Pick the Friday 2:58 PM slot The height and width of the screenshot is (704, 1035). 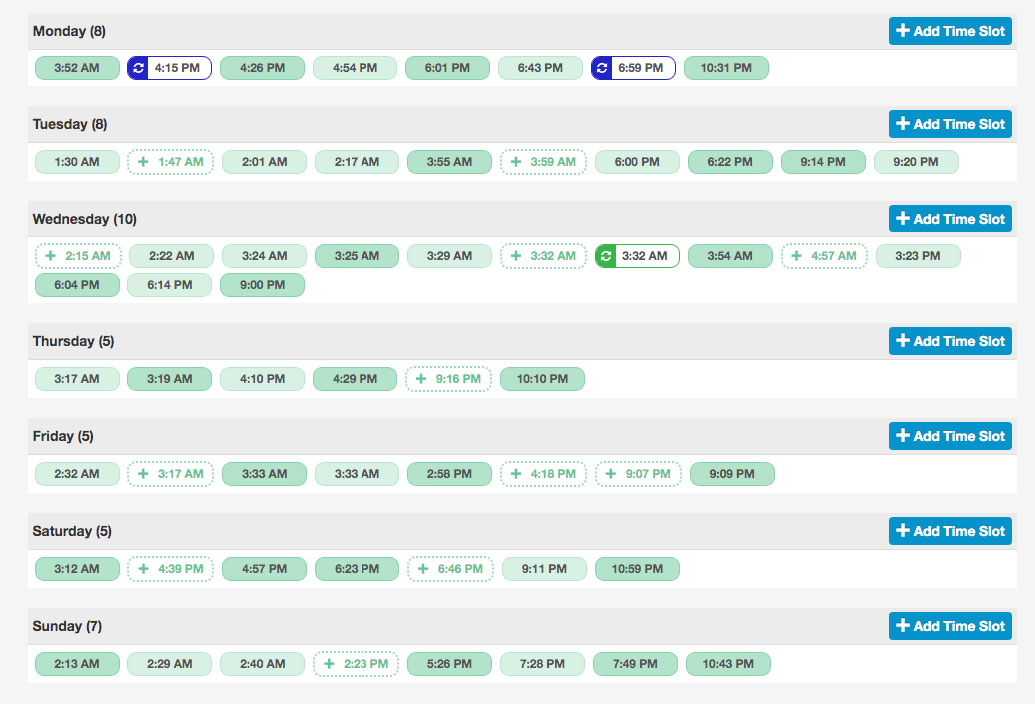pos(449,474)
